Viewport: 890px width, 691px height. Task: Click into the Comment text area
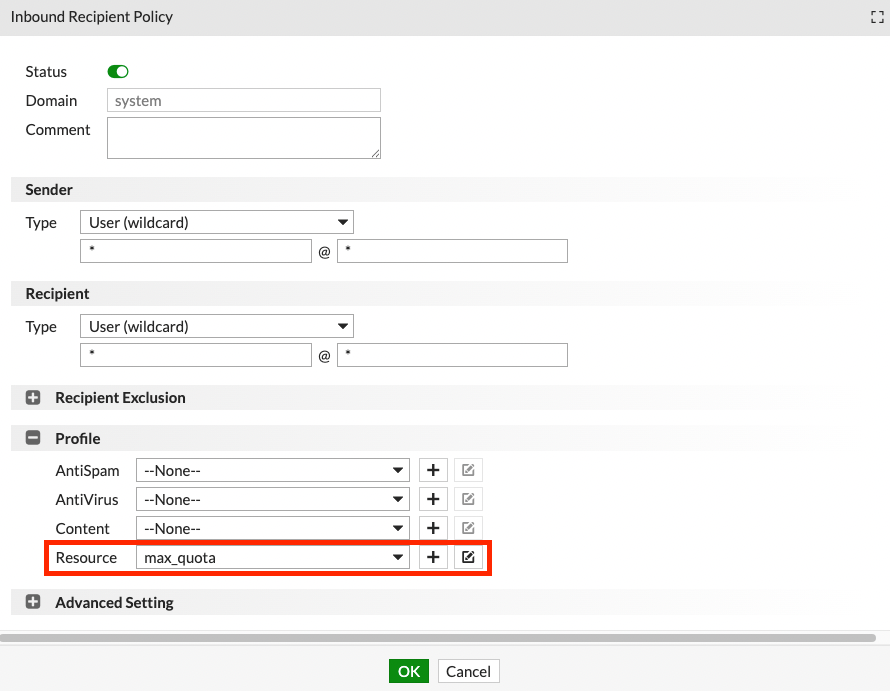243,138
